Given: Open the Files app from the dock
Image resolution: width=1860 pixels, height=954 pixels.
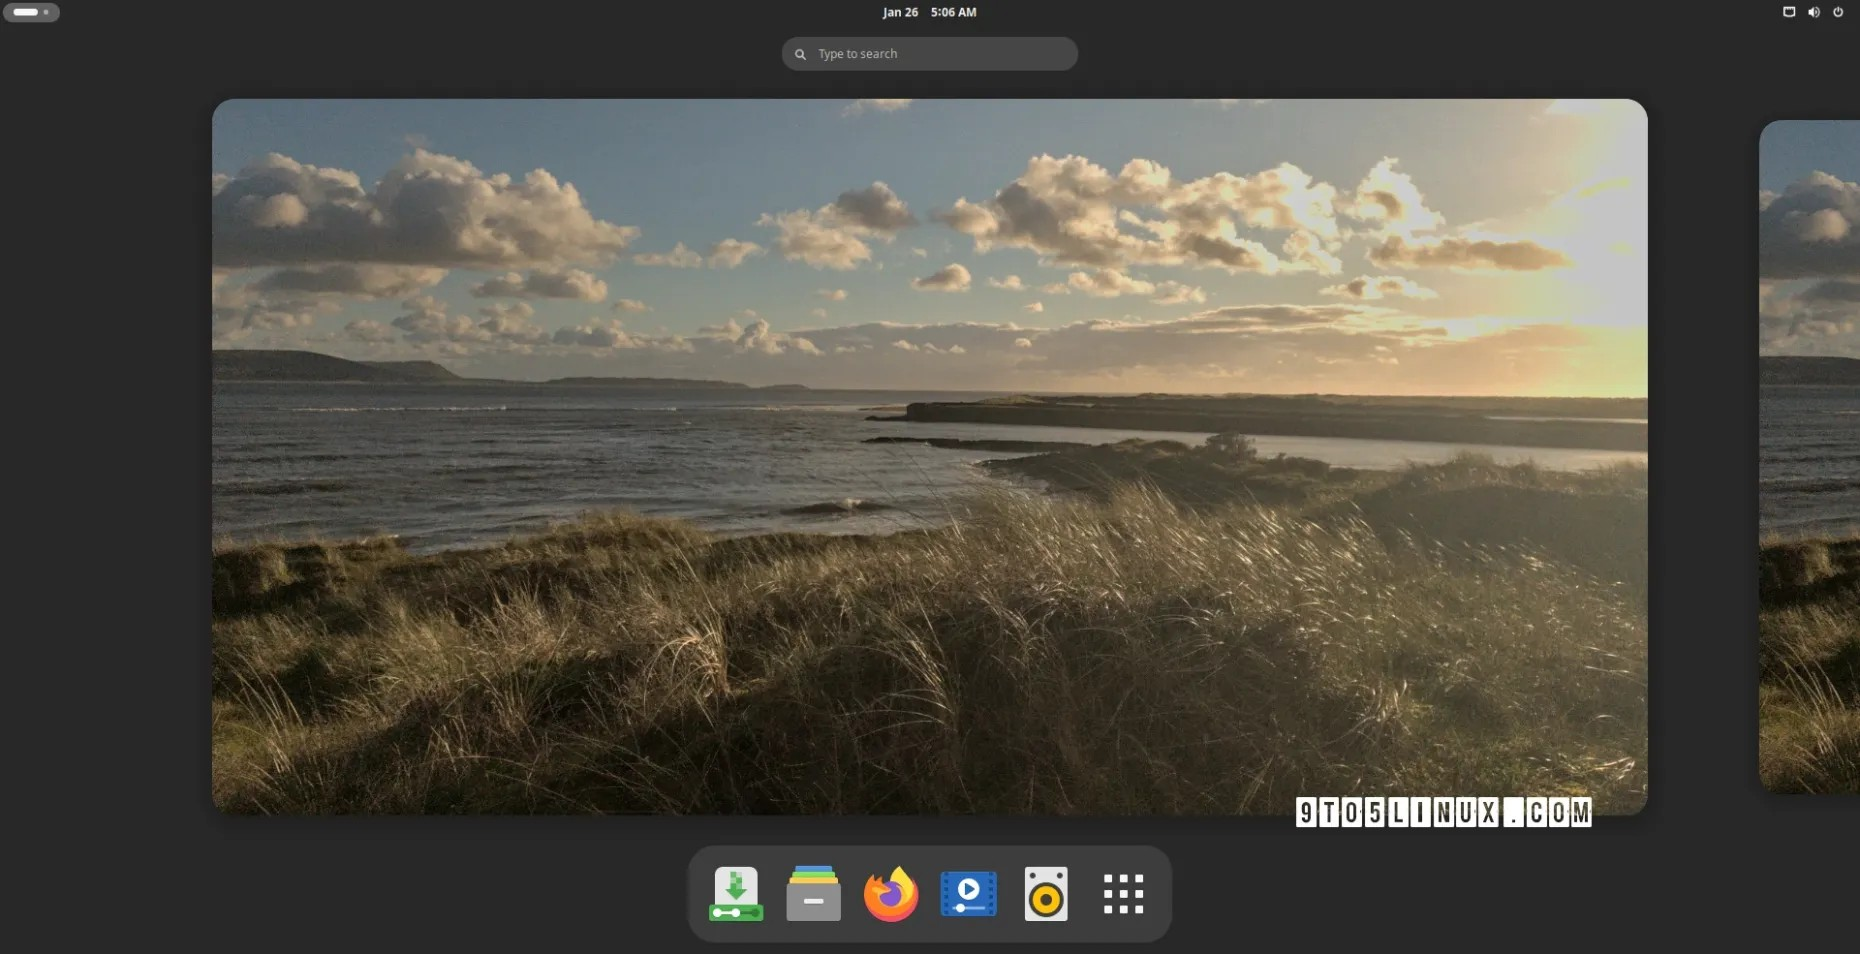Looking at the screenshot, I should coord(812,894).
